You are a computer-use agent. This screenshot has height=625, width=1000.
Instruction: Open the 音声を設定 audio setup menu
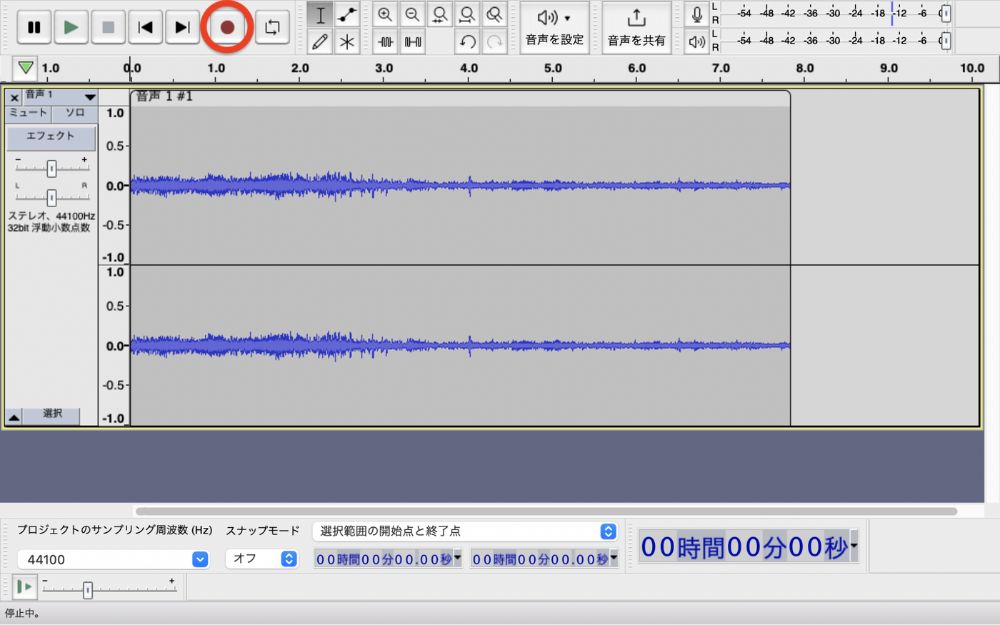click(x=554, y=27)
